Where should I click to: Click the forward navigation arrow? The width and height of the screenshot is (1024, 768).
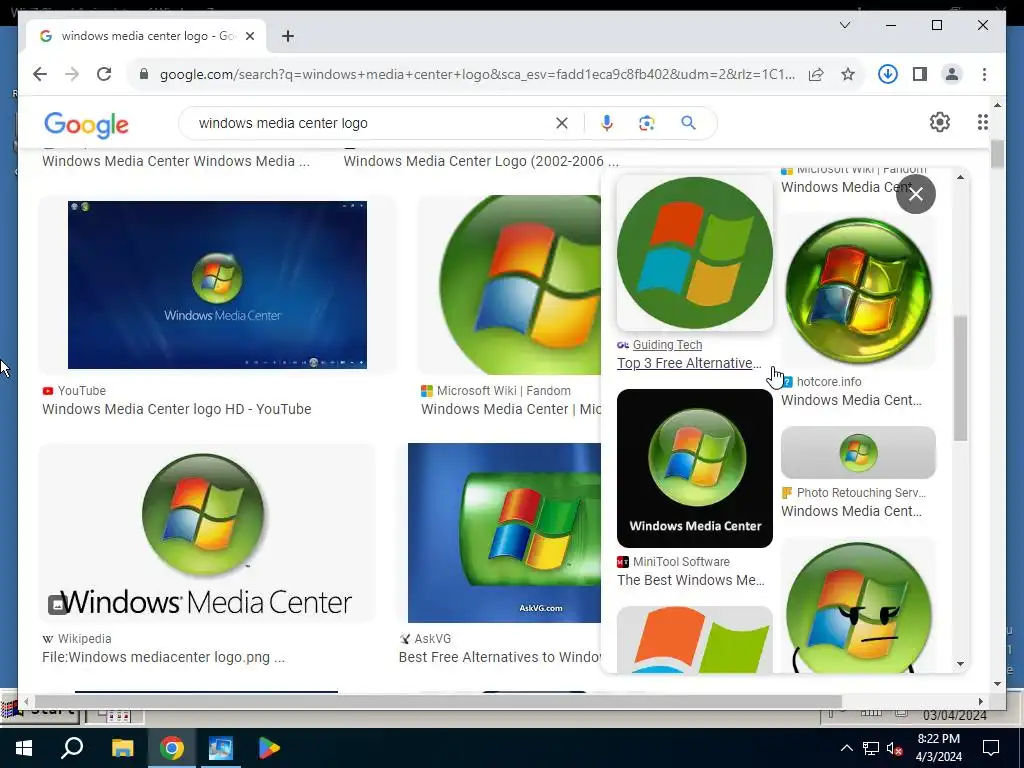[x=72, y=74]
